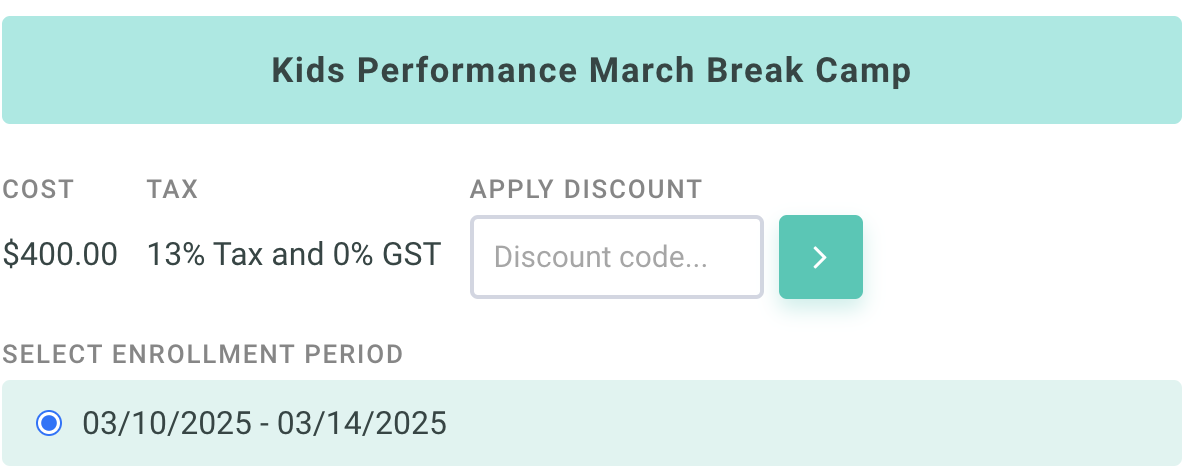This screenshot has width=1196, height=468.
Task: Click the green arrow apply discount button
Action: pos(820,257)
